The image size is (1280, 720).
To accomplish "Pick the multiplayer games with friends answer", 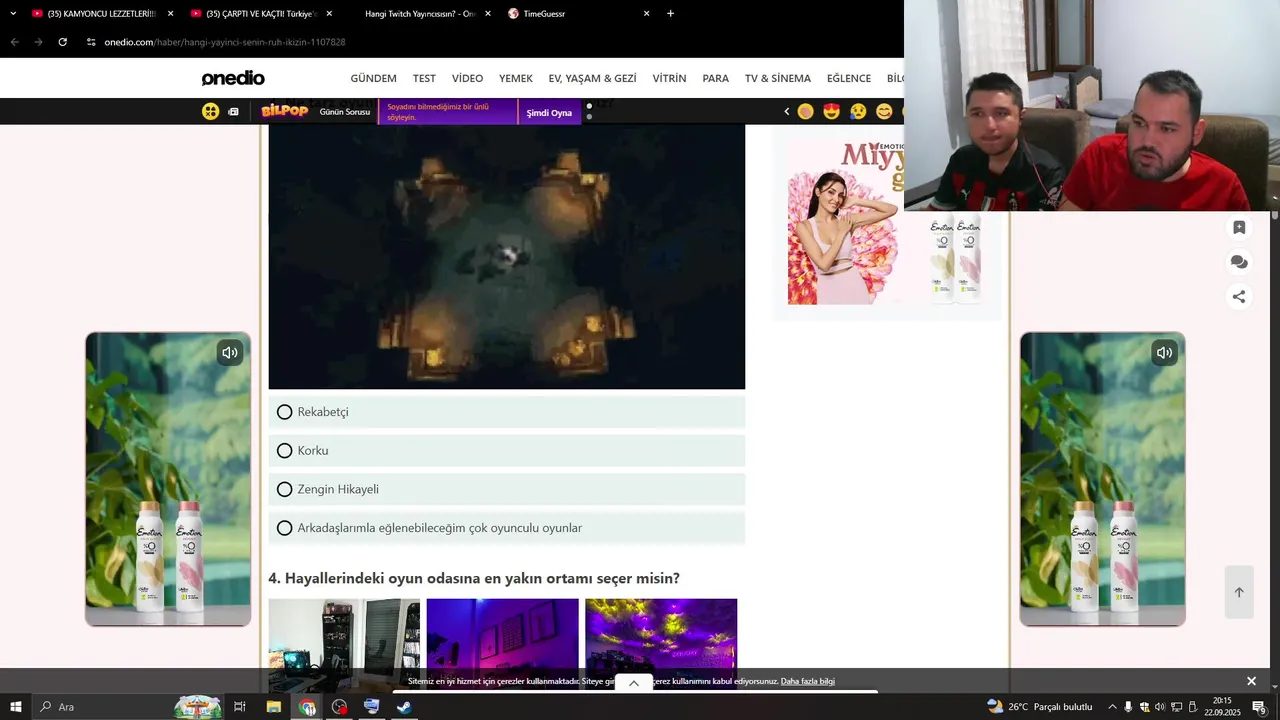I will 506,528.
